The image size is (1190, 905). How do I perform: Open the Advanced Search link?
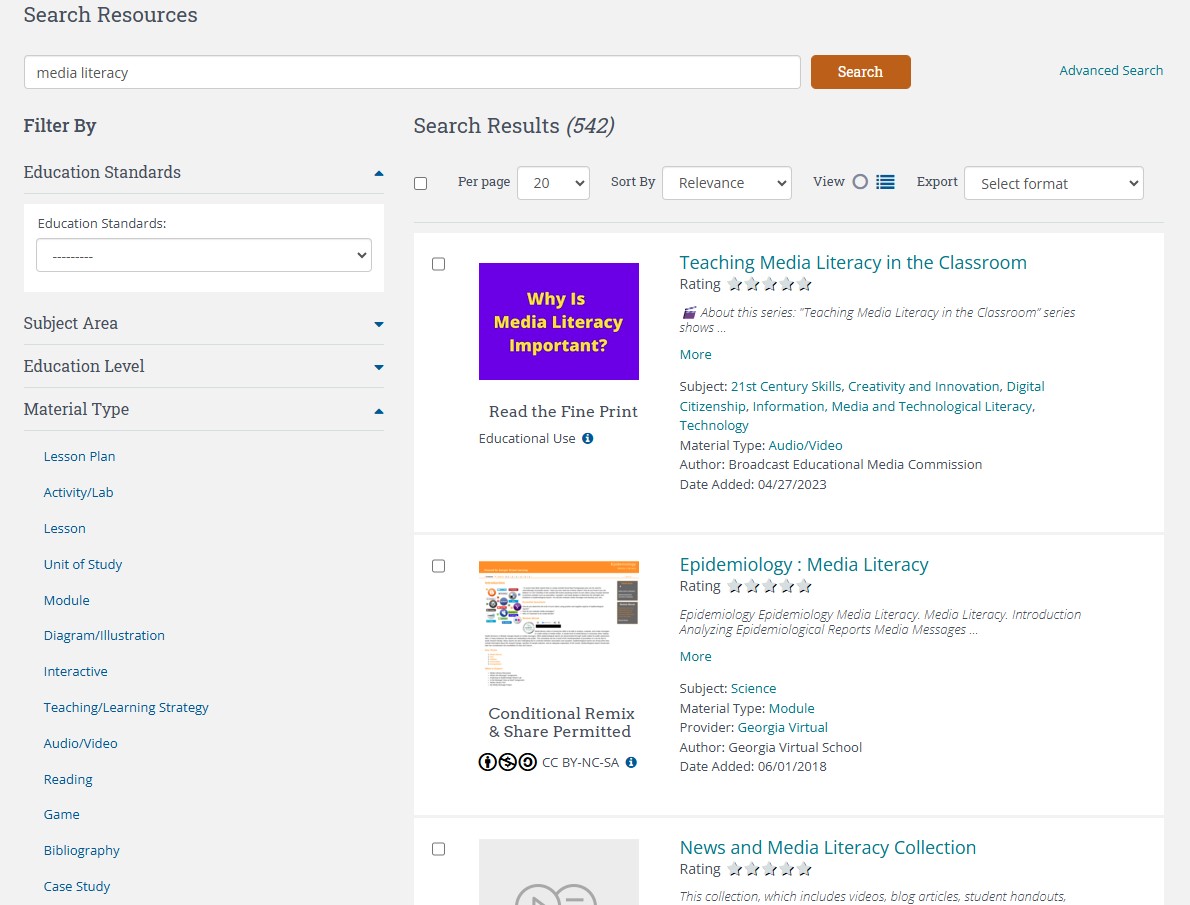click(1111, 71)
